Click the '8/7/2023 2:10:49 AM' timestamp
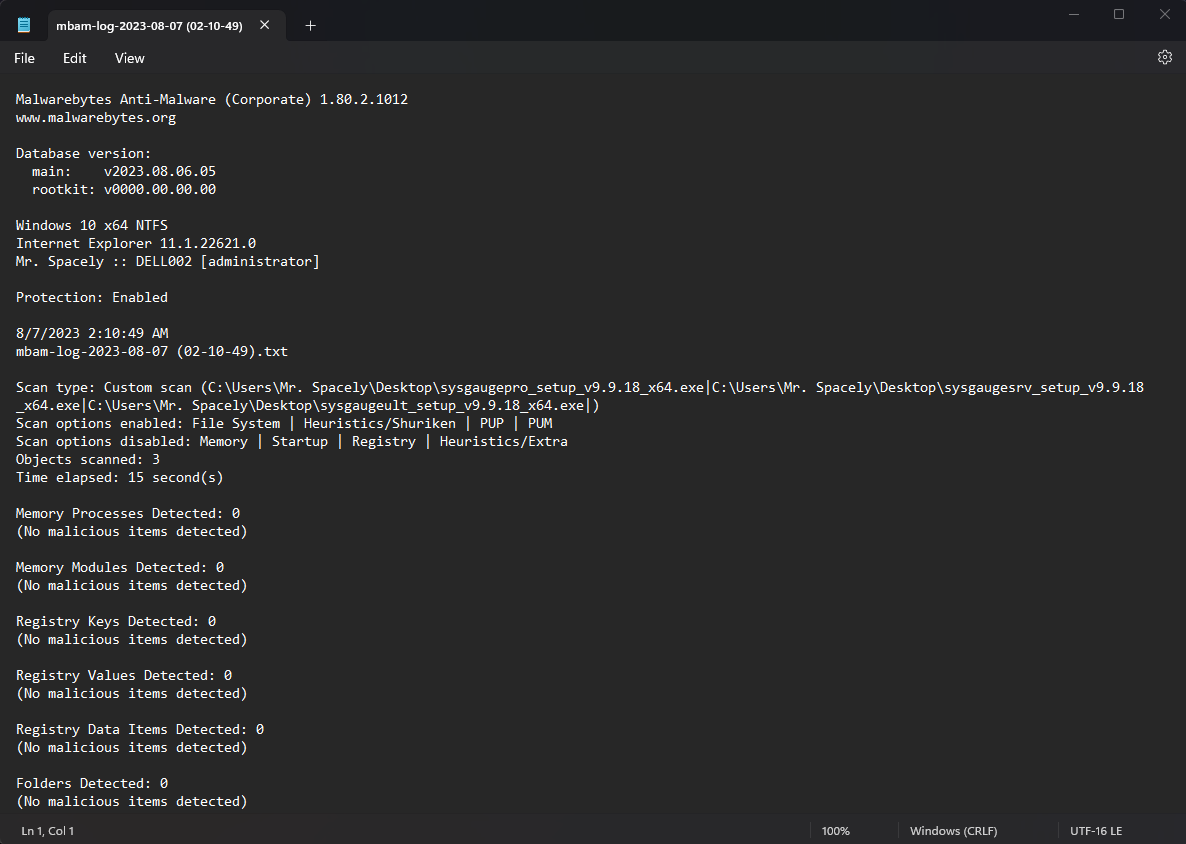This screenshot has height=844, width=1186. [92, 333]
